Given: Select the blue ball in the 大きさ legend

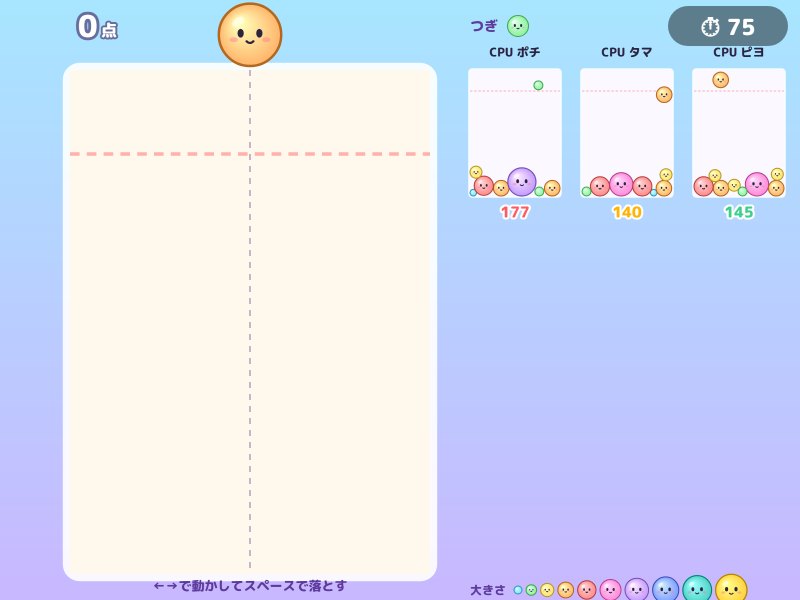Looking at the screenshot, I should pyautogui.click(x=665, y=589).
